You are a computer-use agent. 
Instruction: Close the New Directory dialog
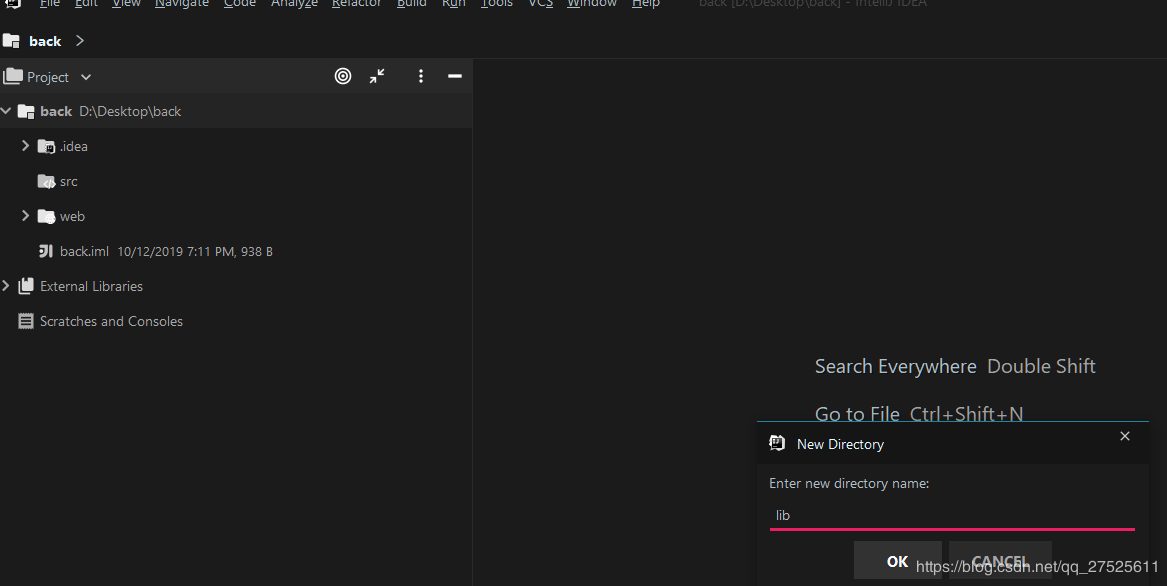tap(1125, 437)
